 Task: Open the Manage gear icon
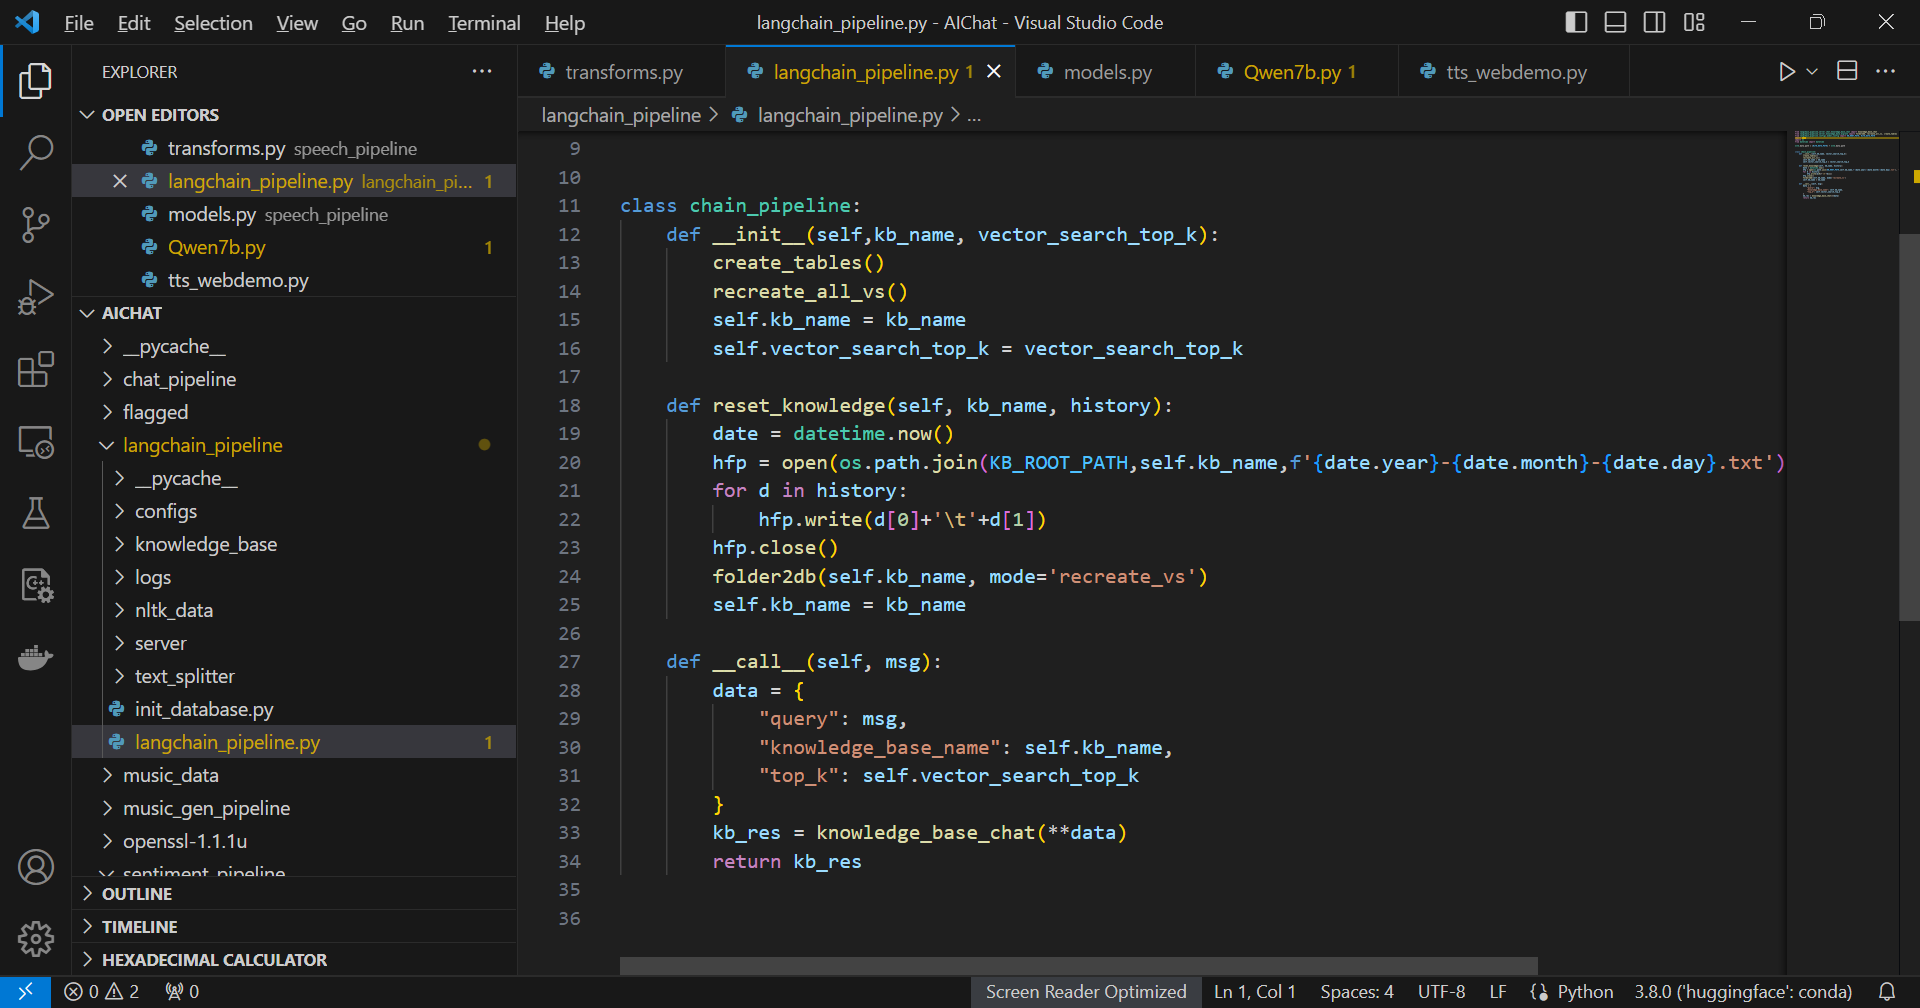click(x=36, y=939)
